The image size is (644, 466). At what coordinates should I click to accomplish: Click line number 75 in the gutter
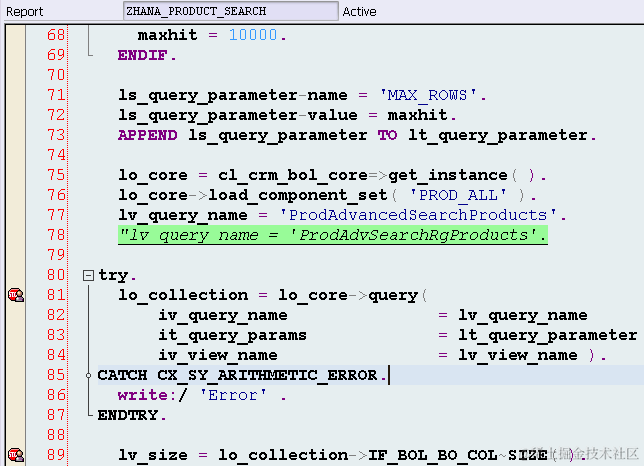[x=56, y=175]
